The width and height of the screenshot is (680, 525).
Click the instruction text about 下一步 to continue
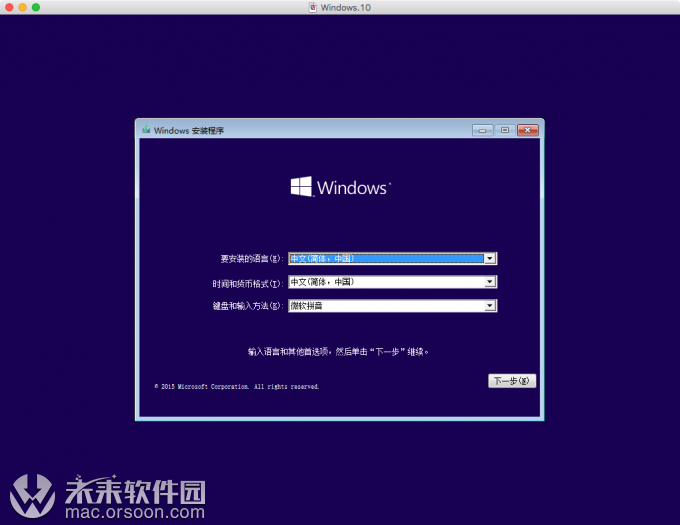[x=338, y=352]
